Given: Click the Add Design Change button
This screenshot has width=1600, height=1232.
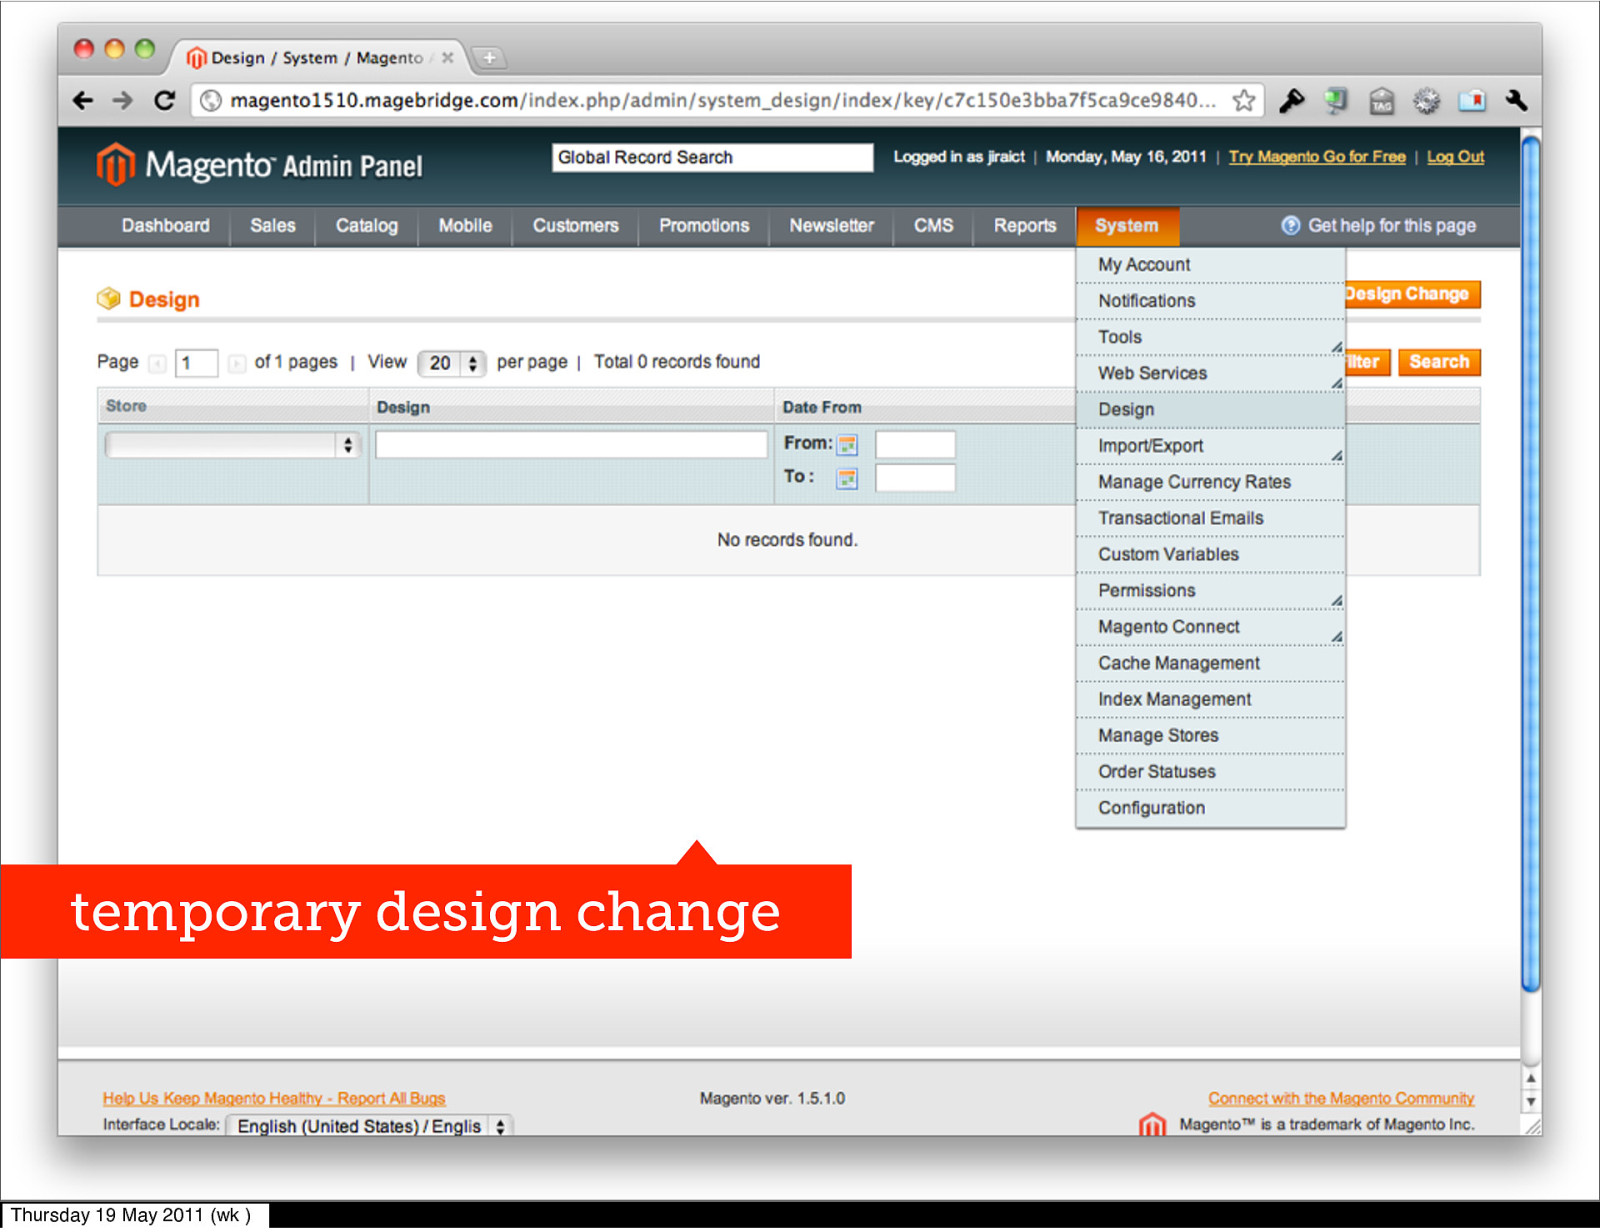Looking at the screenshot, I should (x=1412, y=294).
